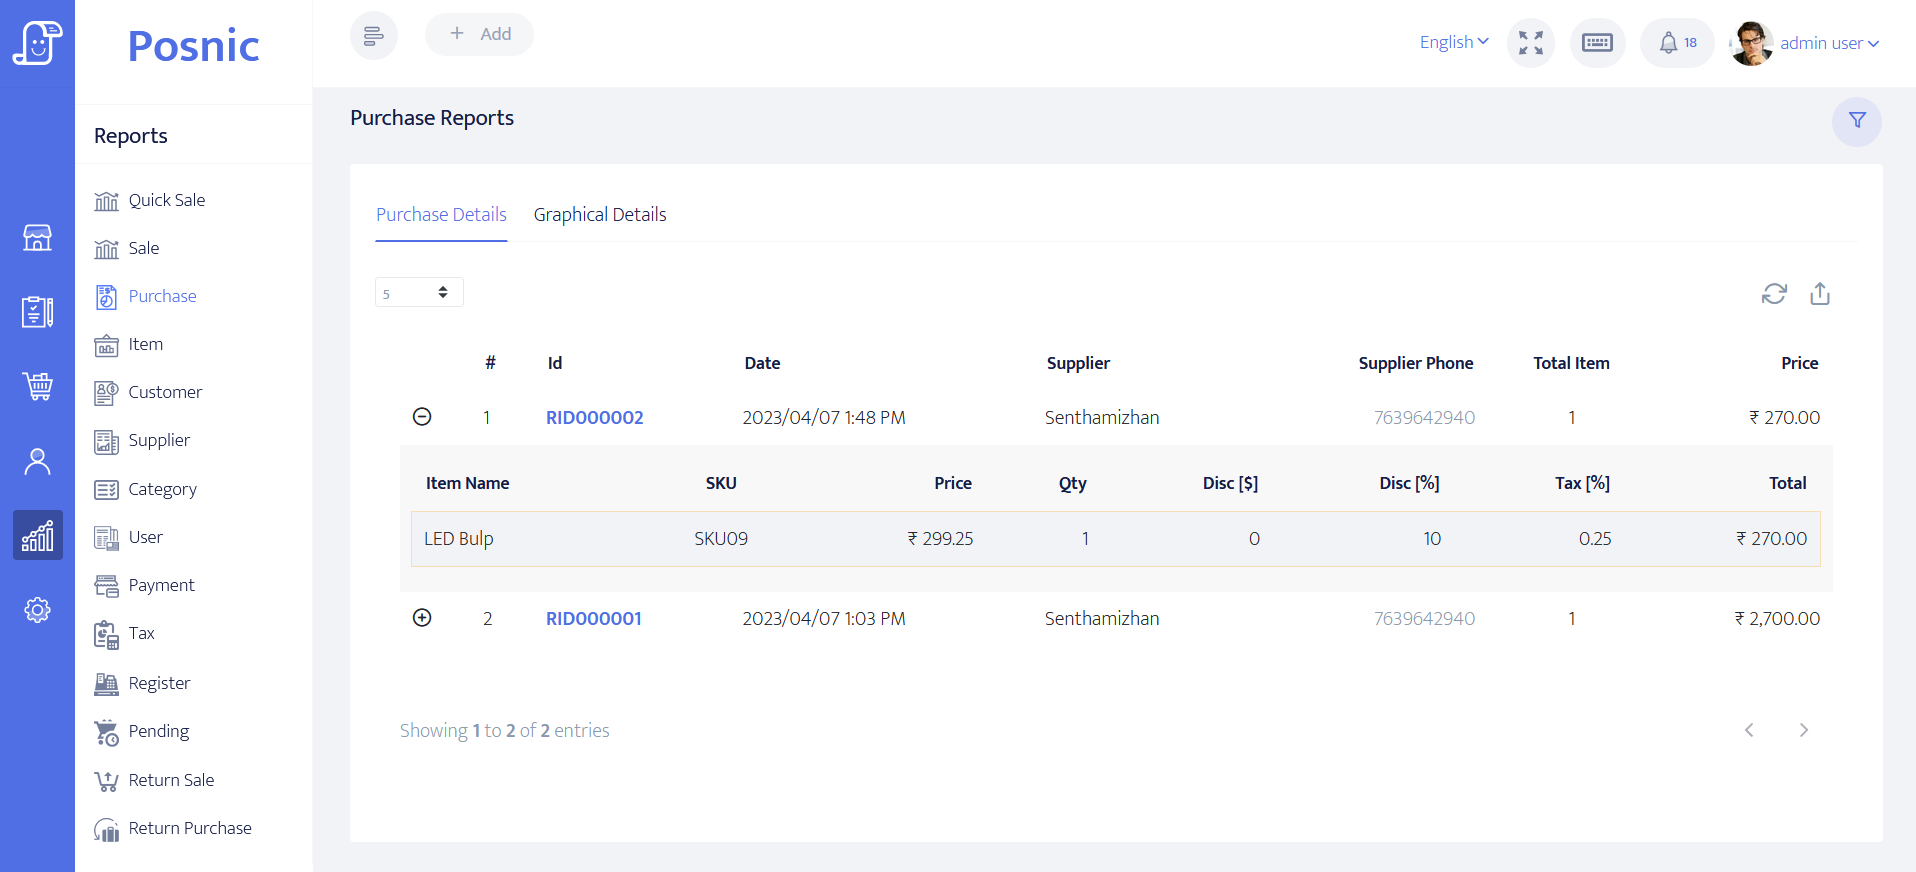1916x872 pixels.
Task: Open the filter icon for Purchase Reports
Action: coord(1856,121)
